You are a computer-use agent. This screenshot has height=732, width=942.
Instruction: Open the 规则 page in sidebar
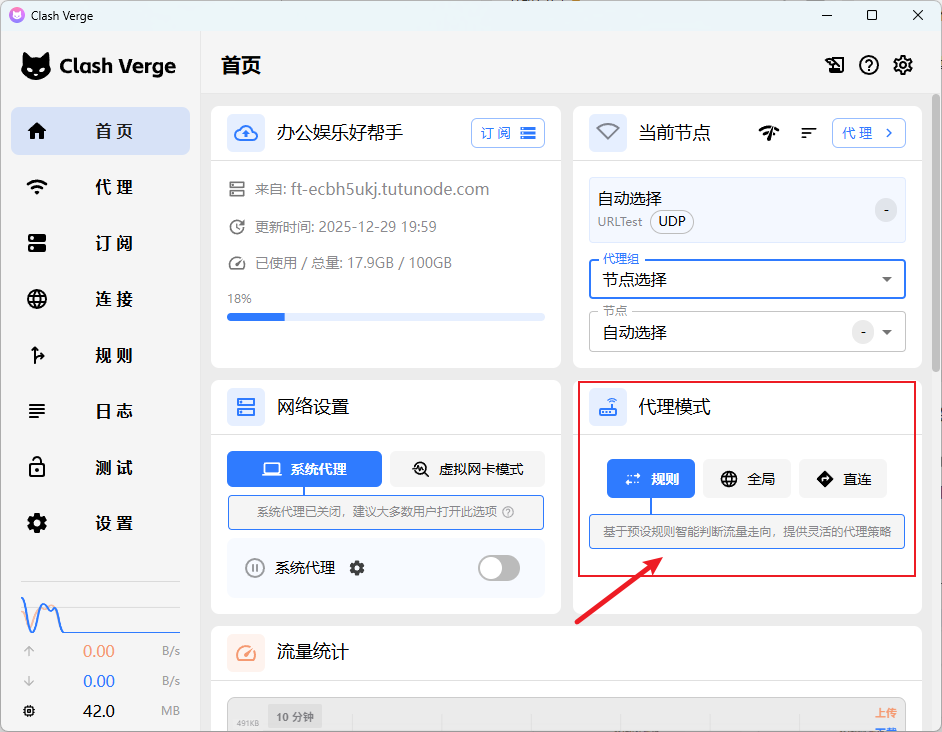(100, 355)
